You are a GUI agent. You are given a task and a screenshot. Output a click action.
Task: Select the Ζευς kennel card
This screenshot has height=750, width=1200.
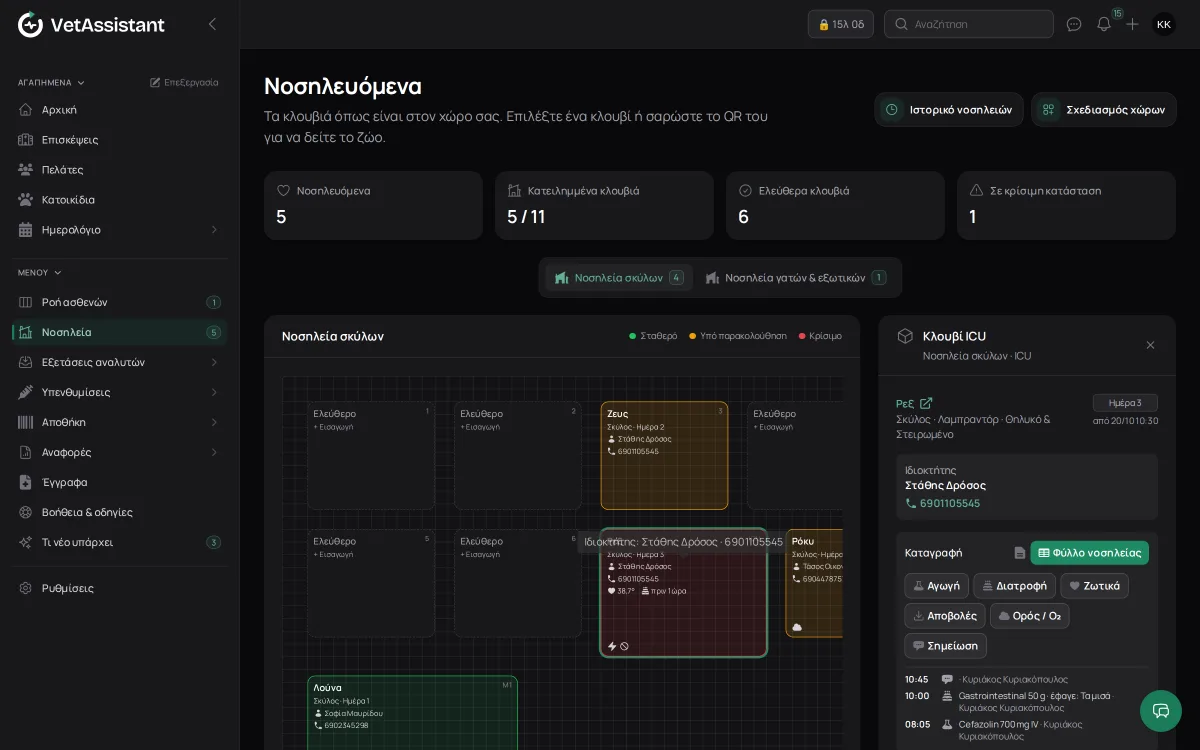(664, 455)
